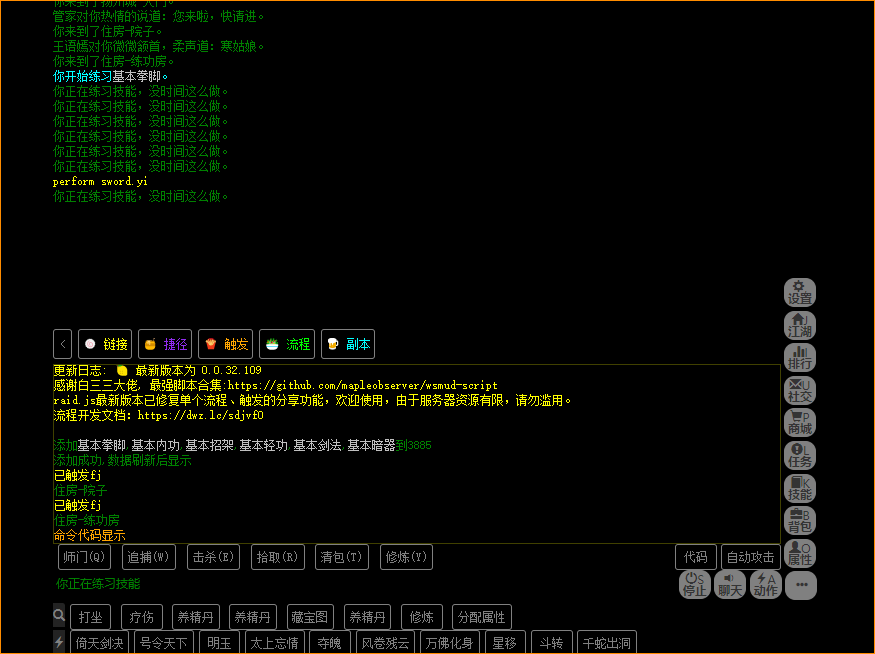Open the 技能 skills icon
This screenshot has width=875, height=654.
(x=800, y=488)
